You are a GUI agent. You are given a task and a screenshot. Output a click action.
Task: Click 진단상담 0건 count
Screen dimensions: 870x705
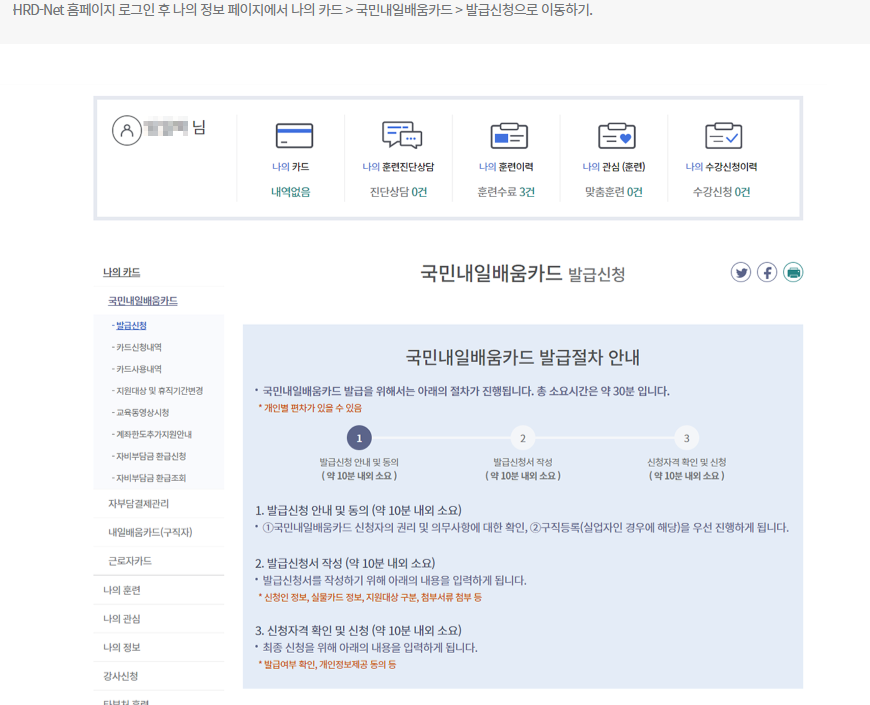coord(398,192)
